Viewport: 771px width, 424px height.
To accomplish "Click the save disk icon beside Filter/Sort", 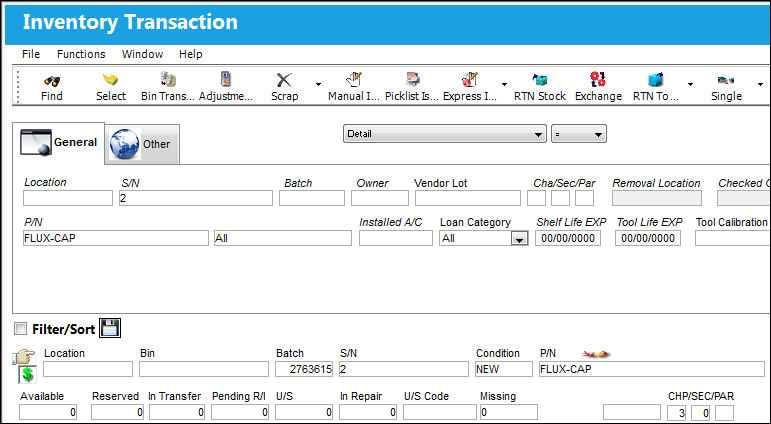I will coord(110,328).
